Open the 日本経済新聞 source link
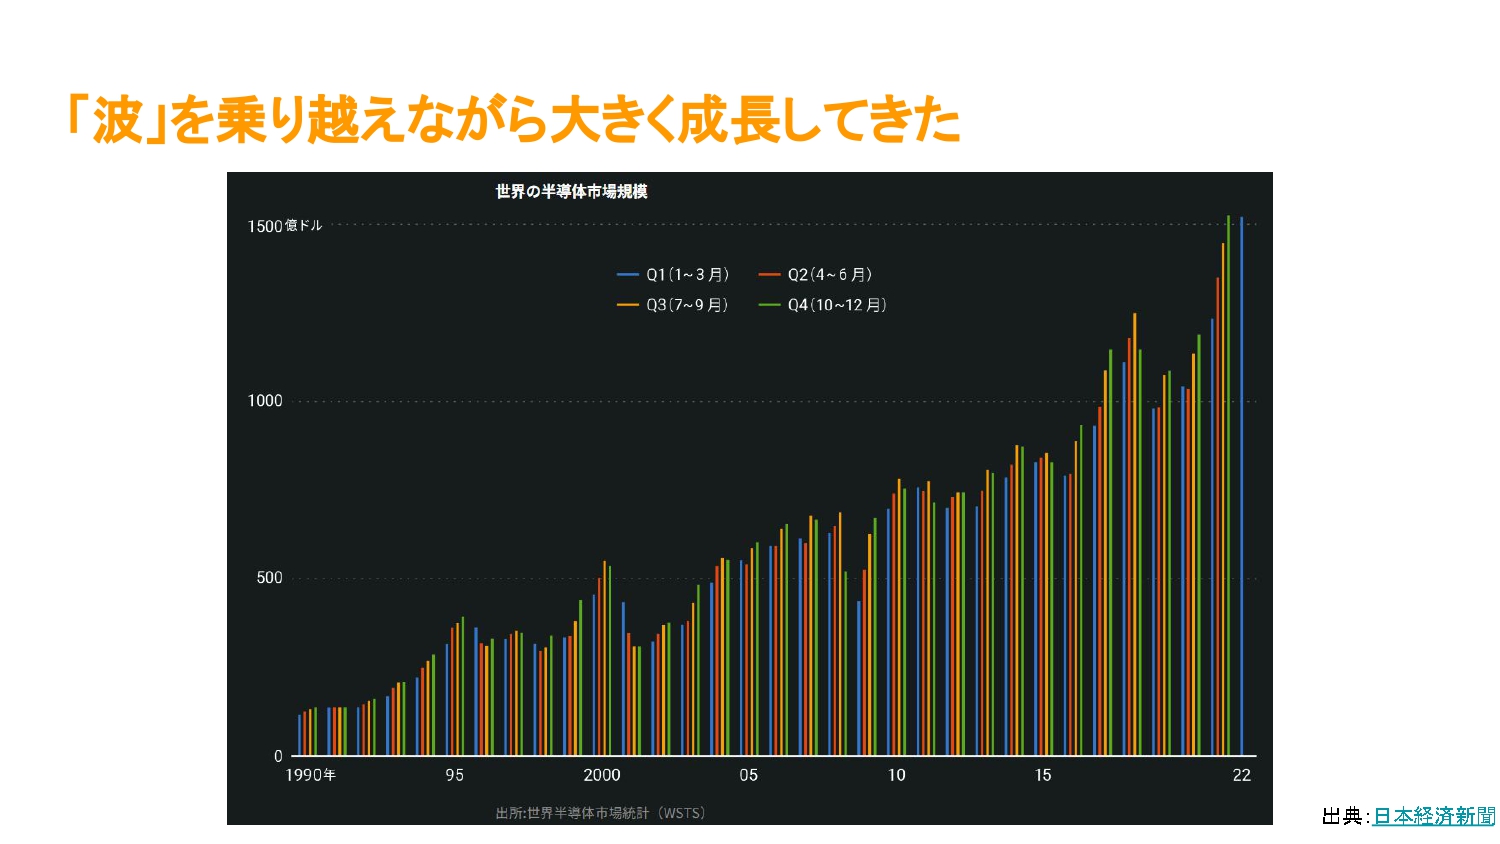 tap(1433, 816)
